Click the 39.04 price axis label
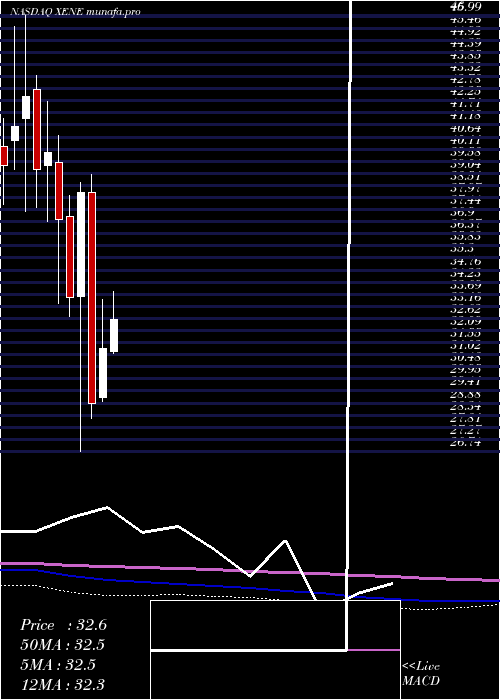The image size is (500, 700). point(466,165)
